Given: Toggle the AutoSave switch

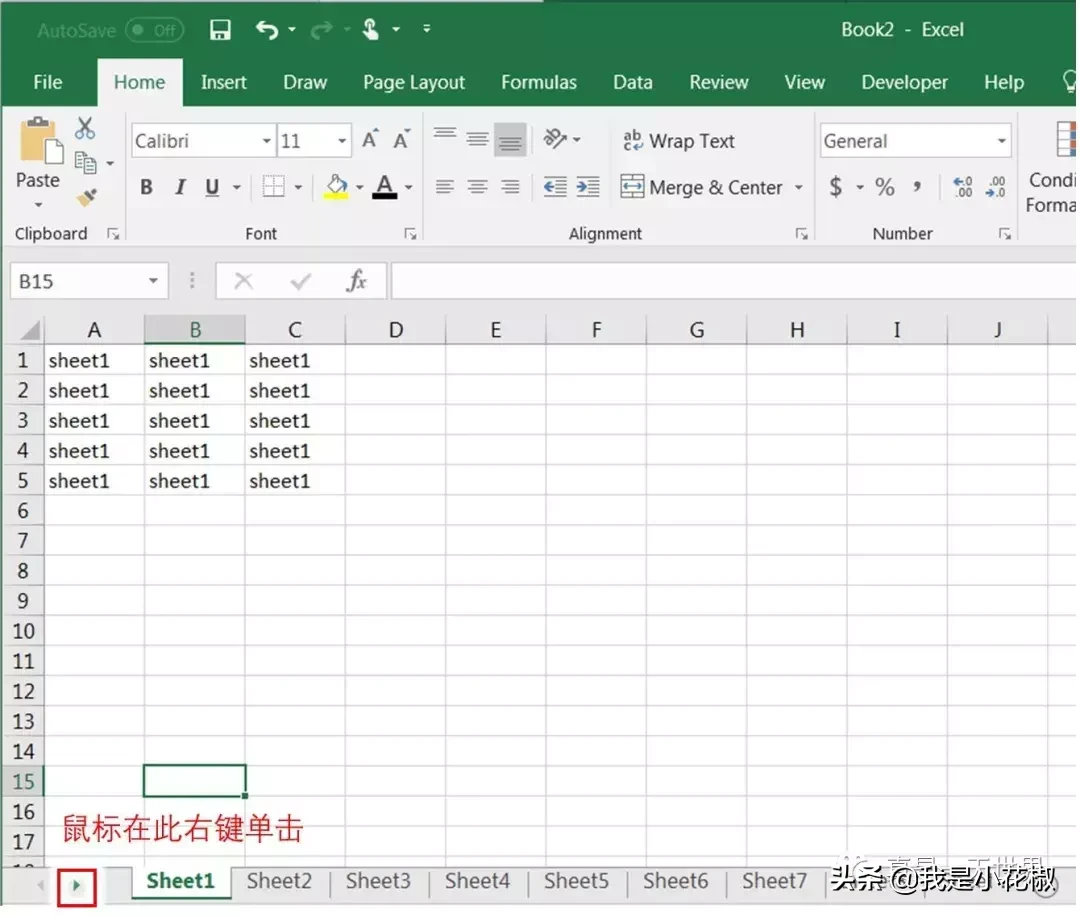Looking at the screenshot, I should (x=155, y=30).
